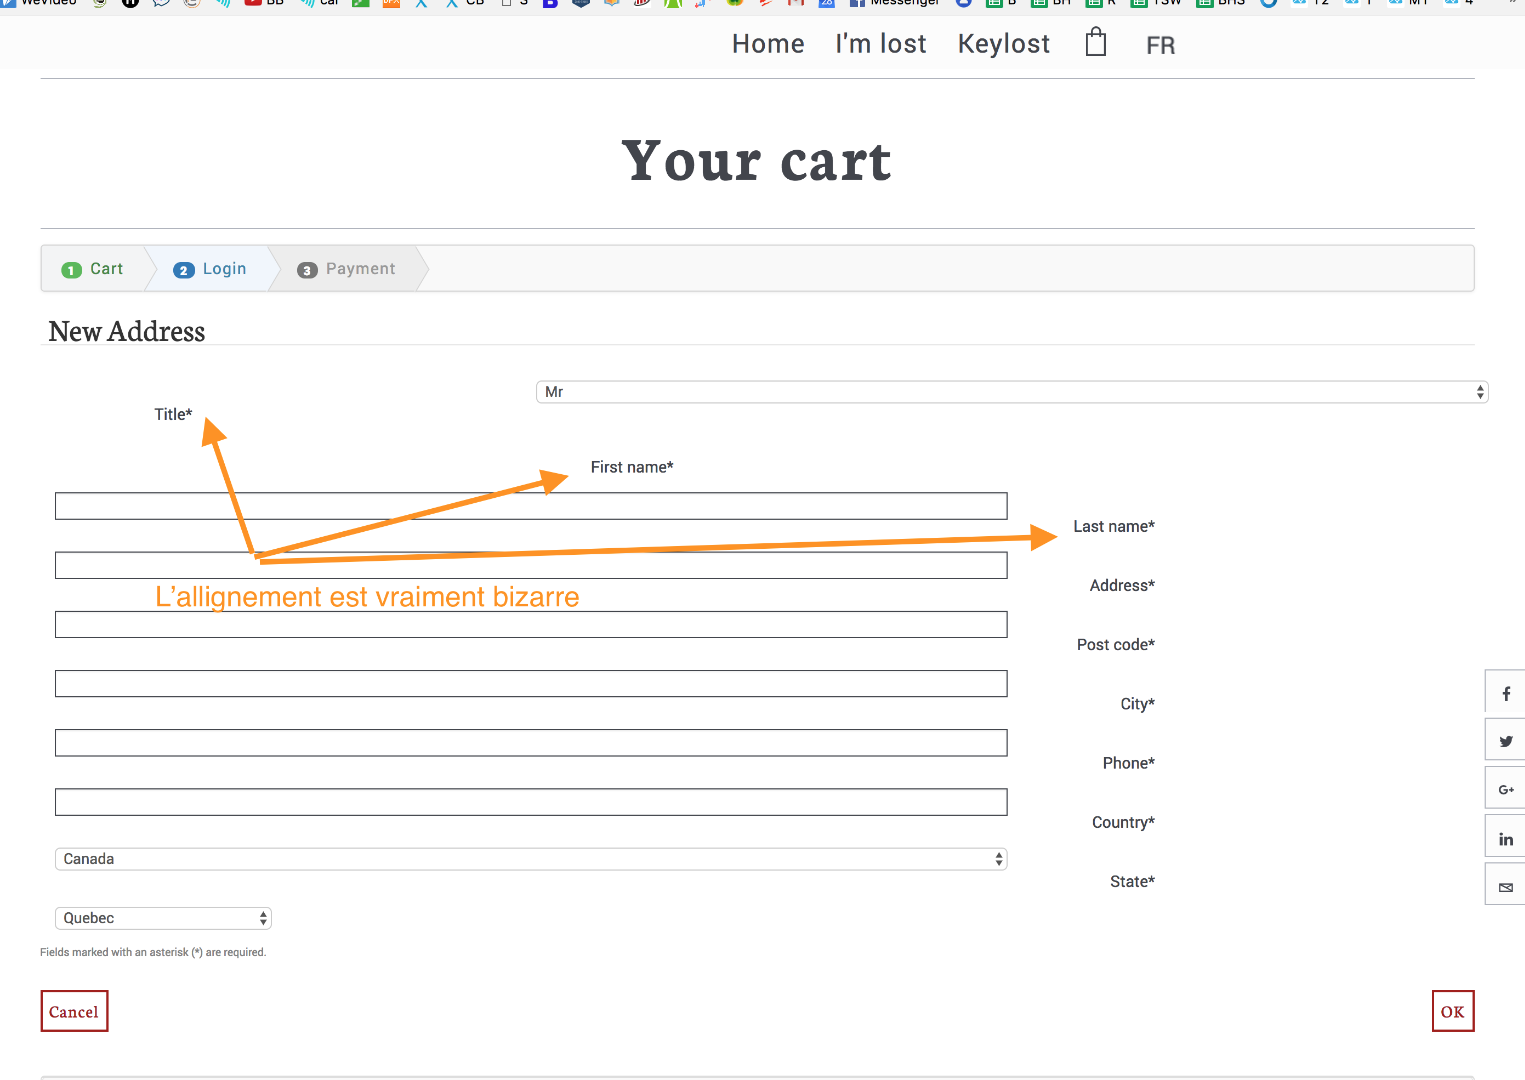Select the Login checkout step
The image size is (1525, 1080).
[211, 269]
